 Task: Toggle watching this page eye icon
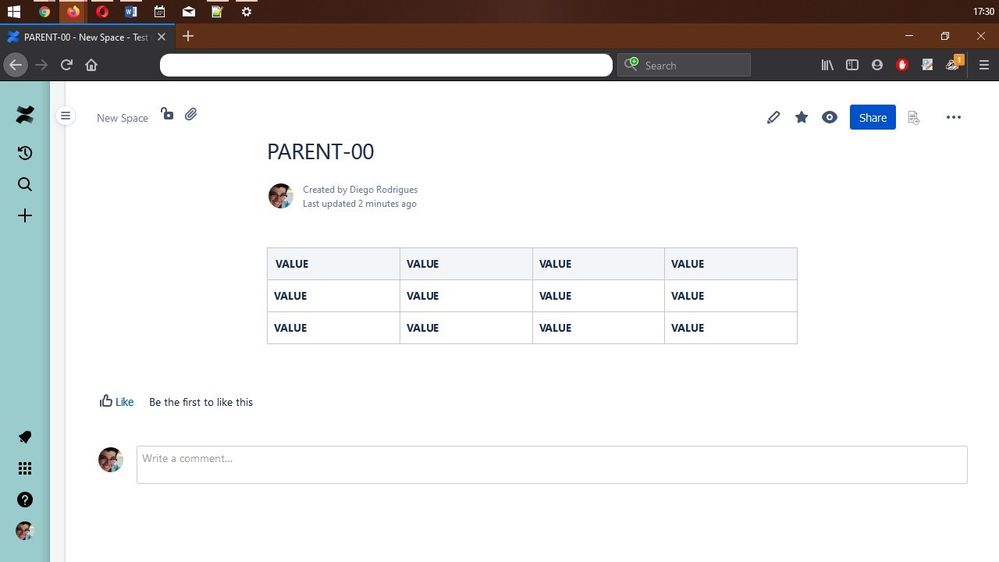coord(830,117)
